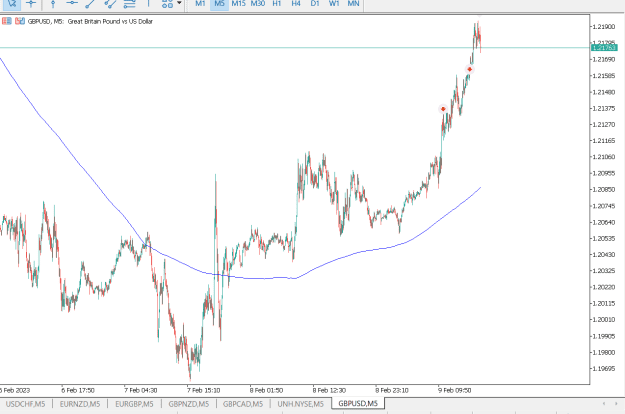625x414 pixels.
Task: Switch chart to M30 timeframe
Action: [x=257, y=4]
